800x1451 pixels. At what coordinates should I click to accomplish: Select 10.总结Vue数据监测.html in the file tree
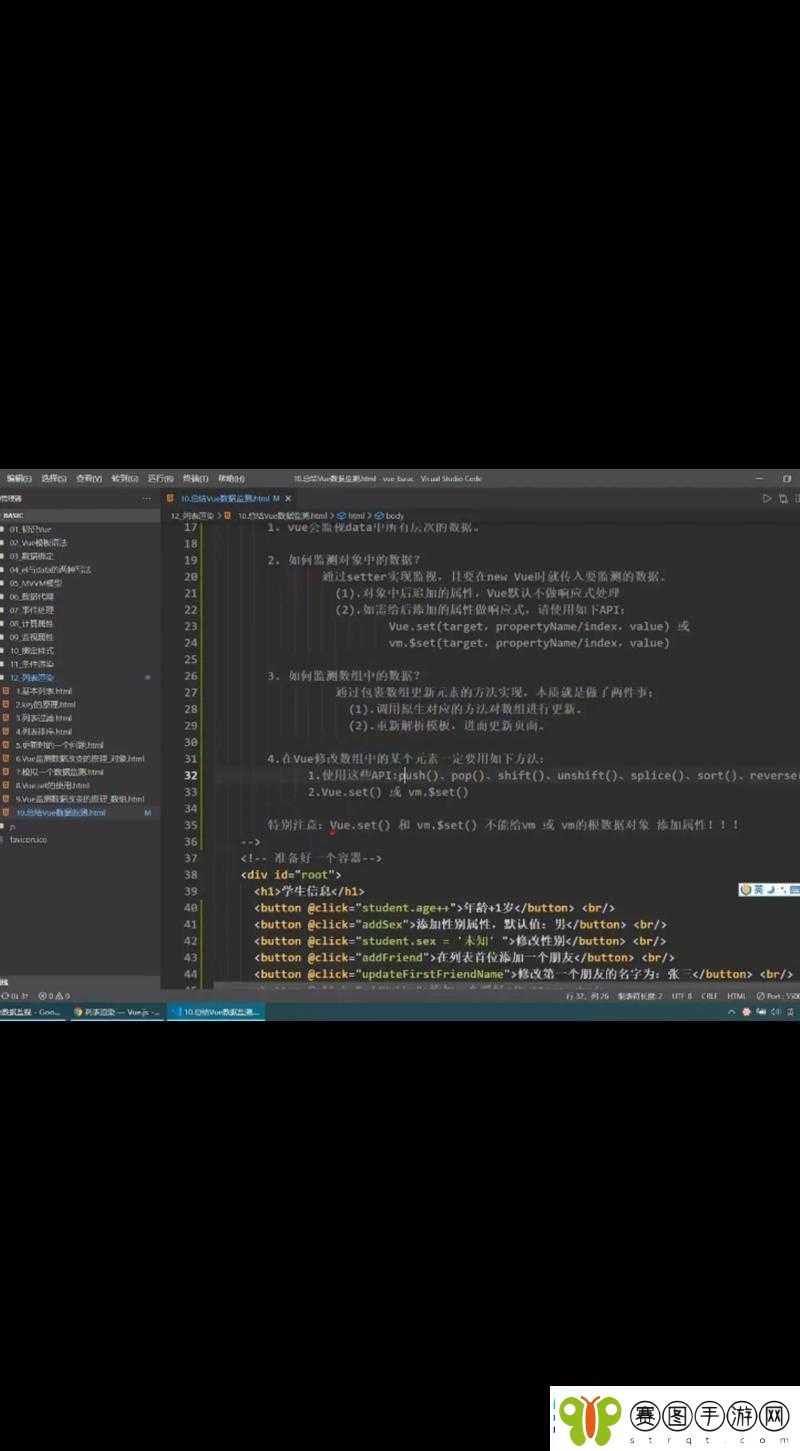60,813
